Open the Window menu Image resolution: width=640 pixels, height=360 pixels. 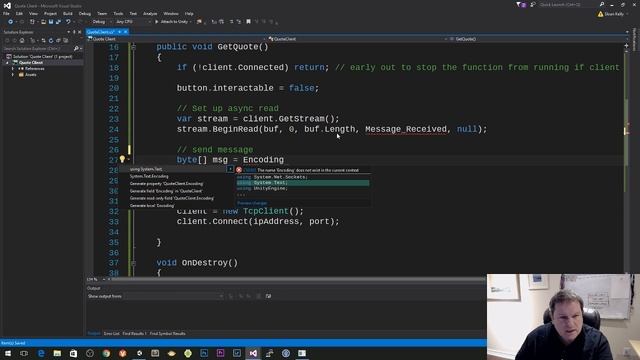[x=171, y=13]
